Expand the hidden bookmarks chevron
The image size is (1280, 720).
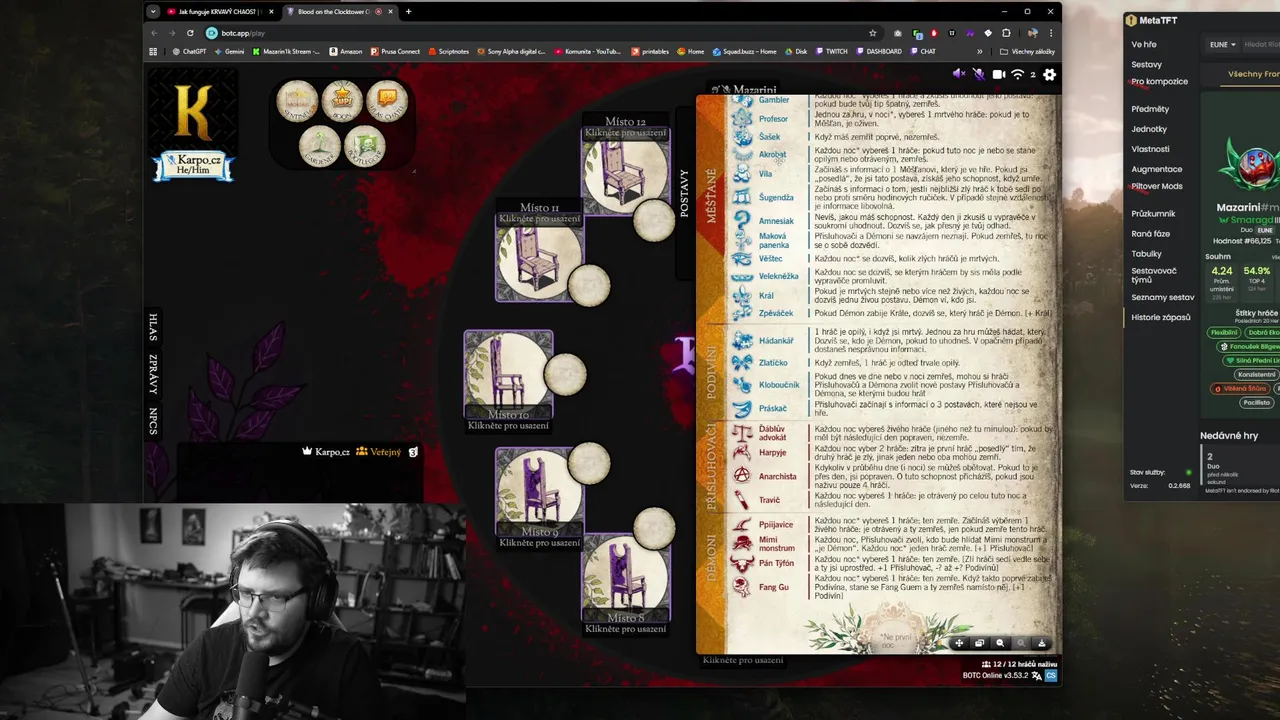click(x=980, y=51)
